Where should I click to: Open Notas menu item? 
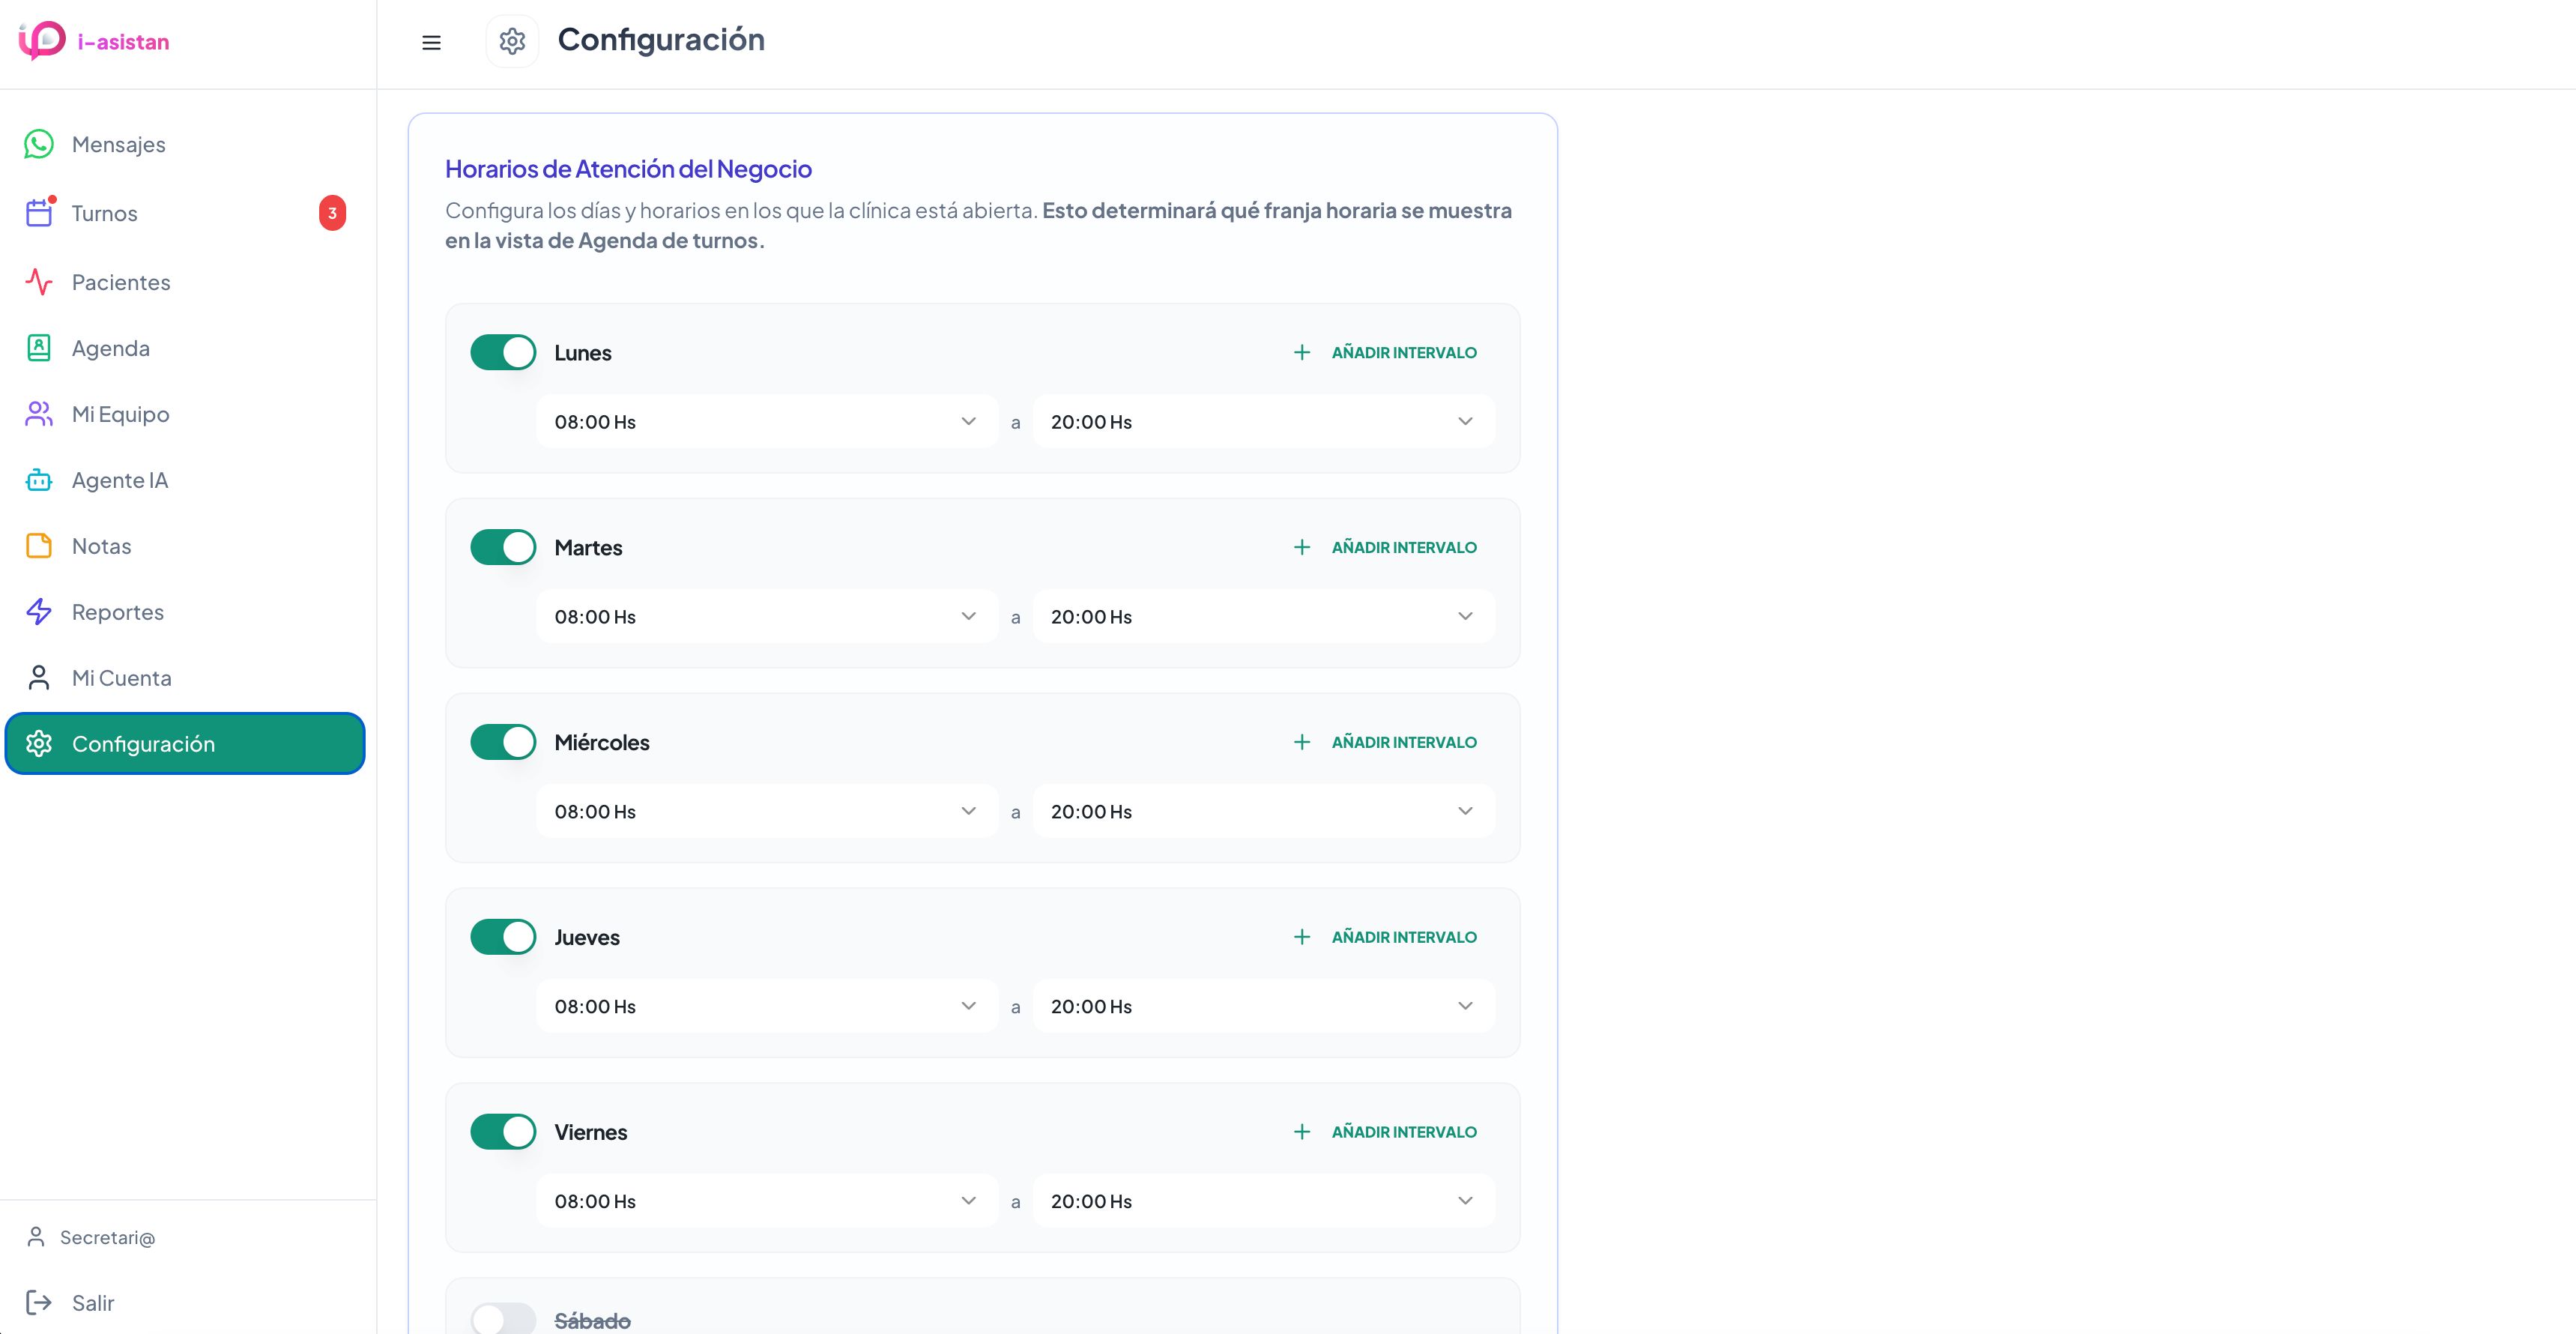[185, 546]
